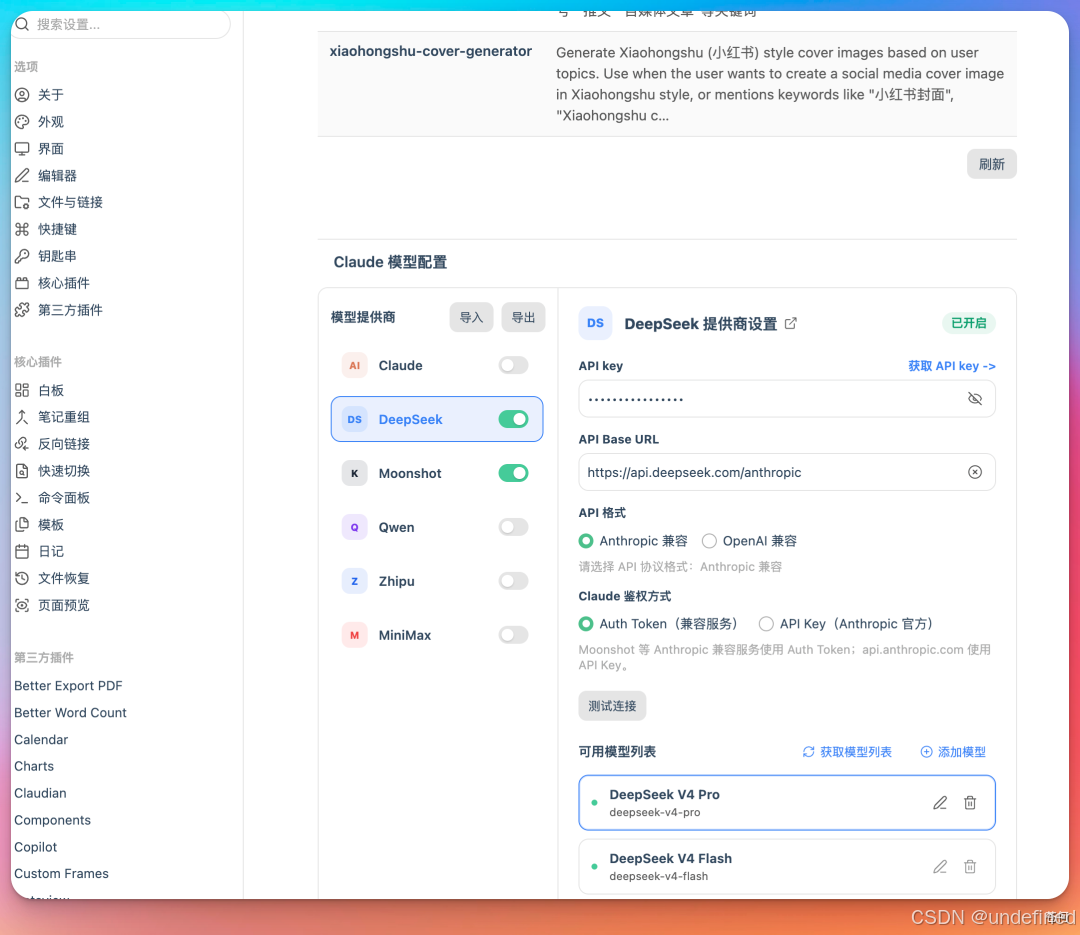
Task: Enable the MiniMax provider toggle
Action: pos(513,635)
